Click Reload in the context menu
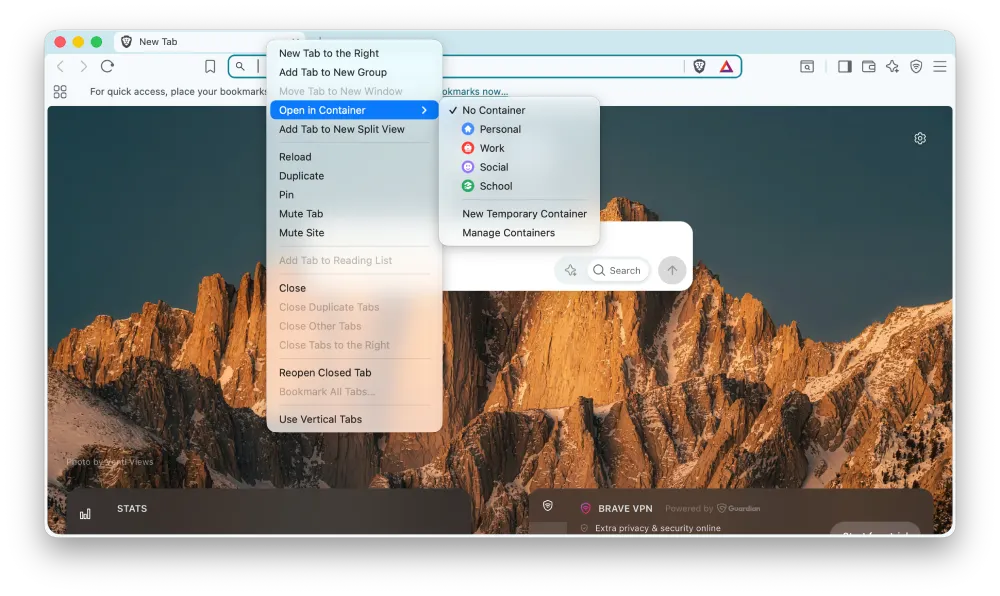 pos(354,157)
